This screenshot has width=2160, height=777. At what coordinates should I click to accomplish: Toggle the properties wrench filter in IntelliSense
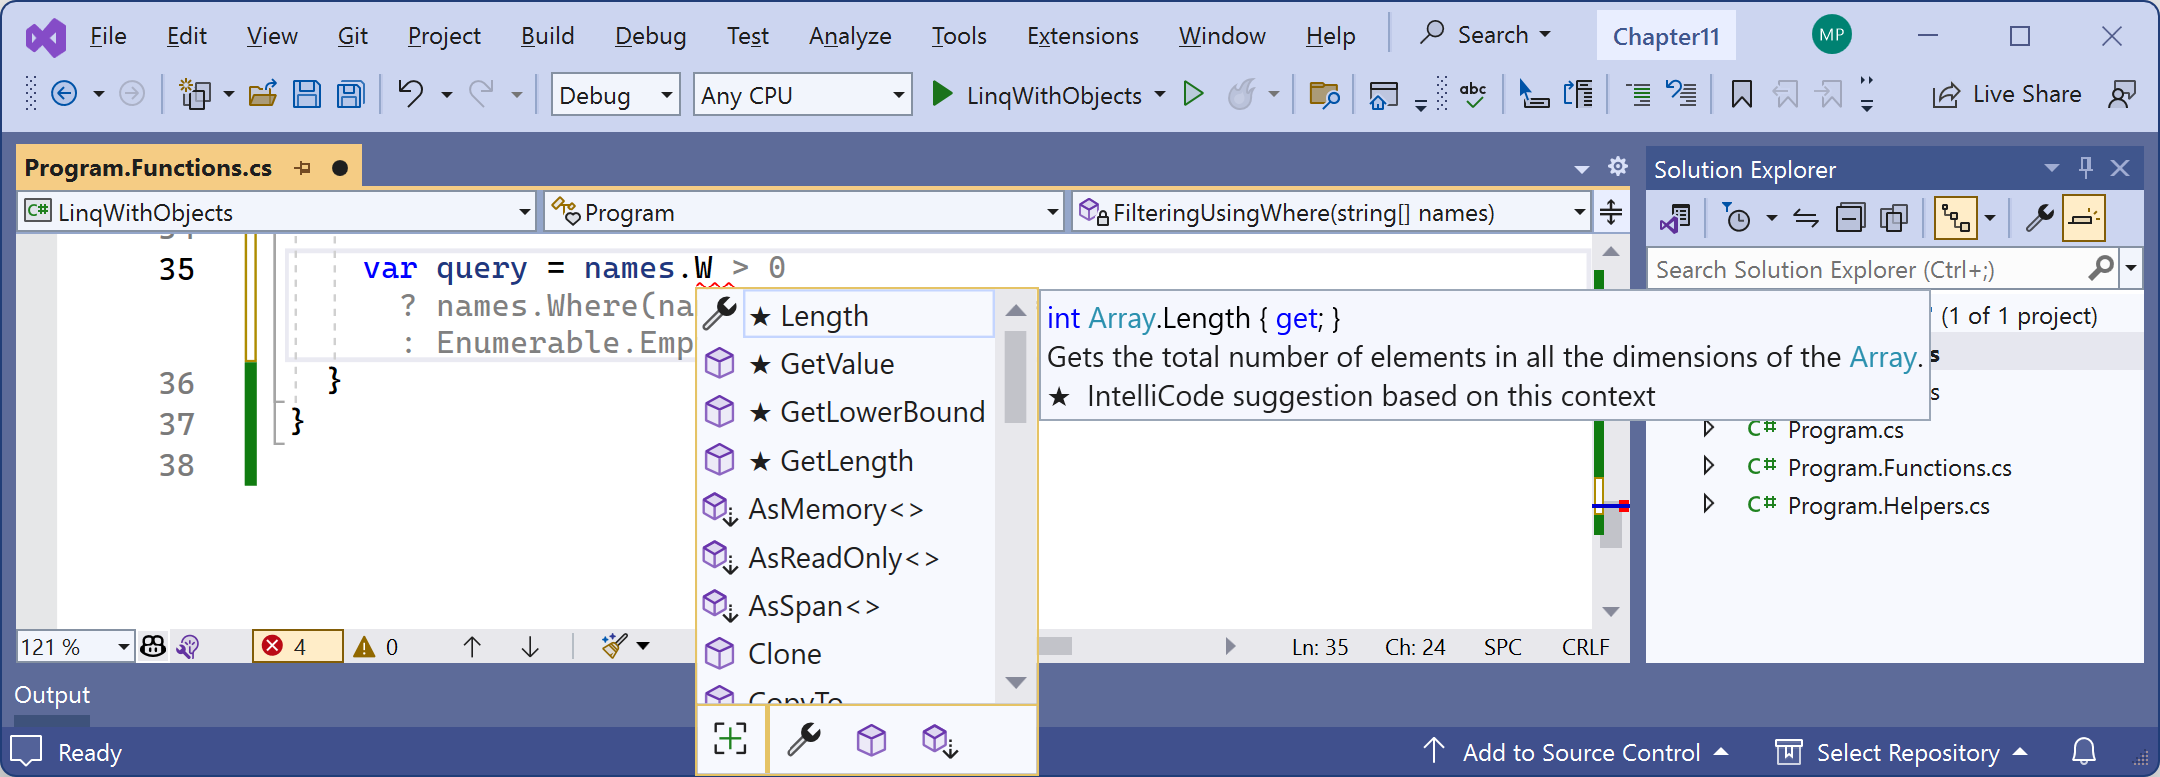click(x=803, y=740)
